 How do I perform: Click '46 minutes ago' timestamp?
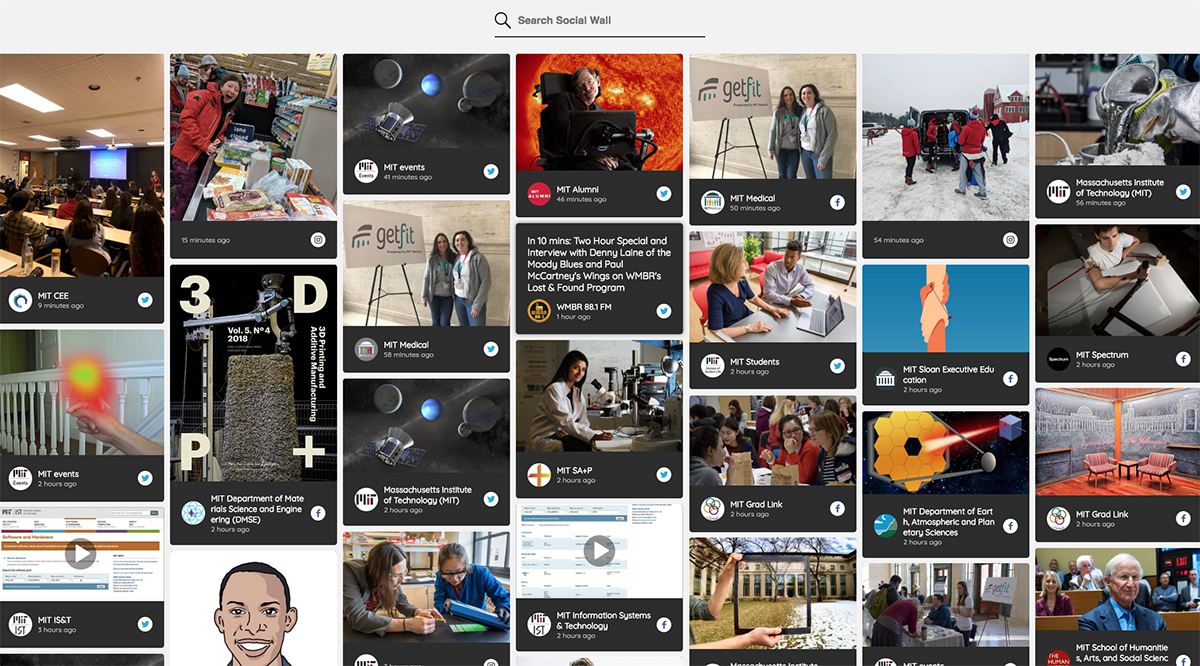[x=582, y=200]
